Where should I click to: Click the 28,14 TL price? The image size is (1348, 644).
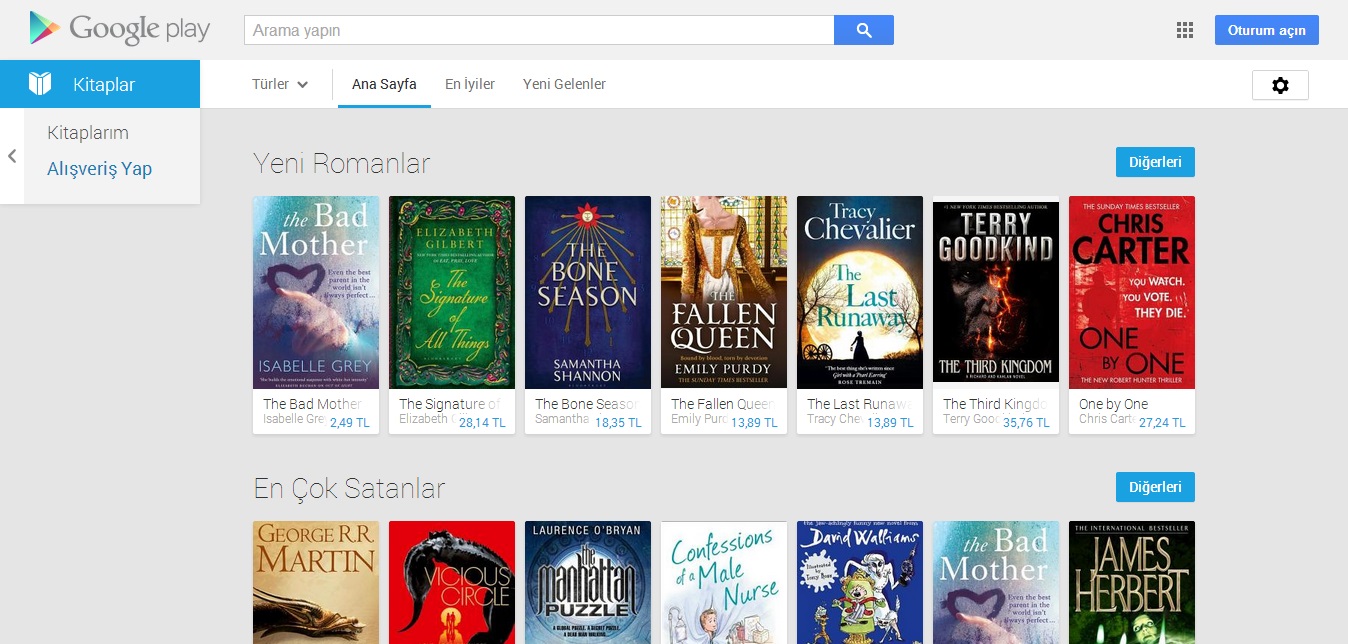click(482, 423)
